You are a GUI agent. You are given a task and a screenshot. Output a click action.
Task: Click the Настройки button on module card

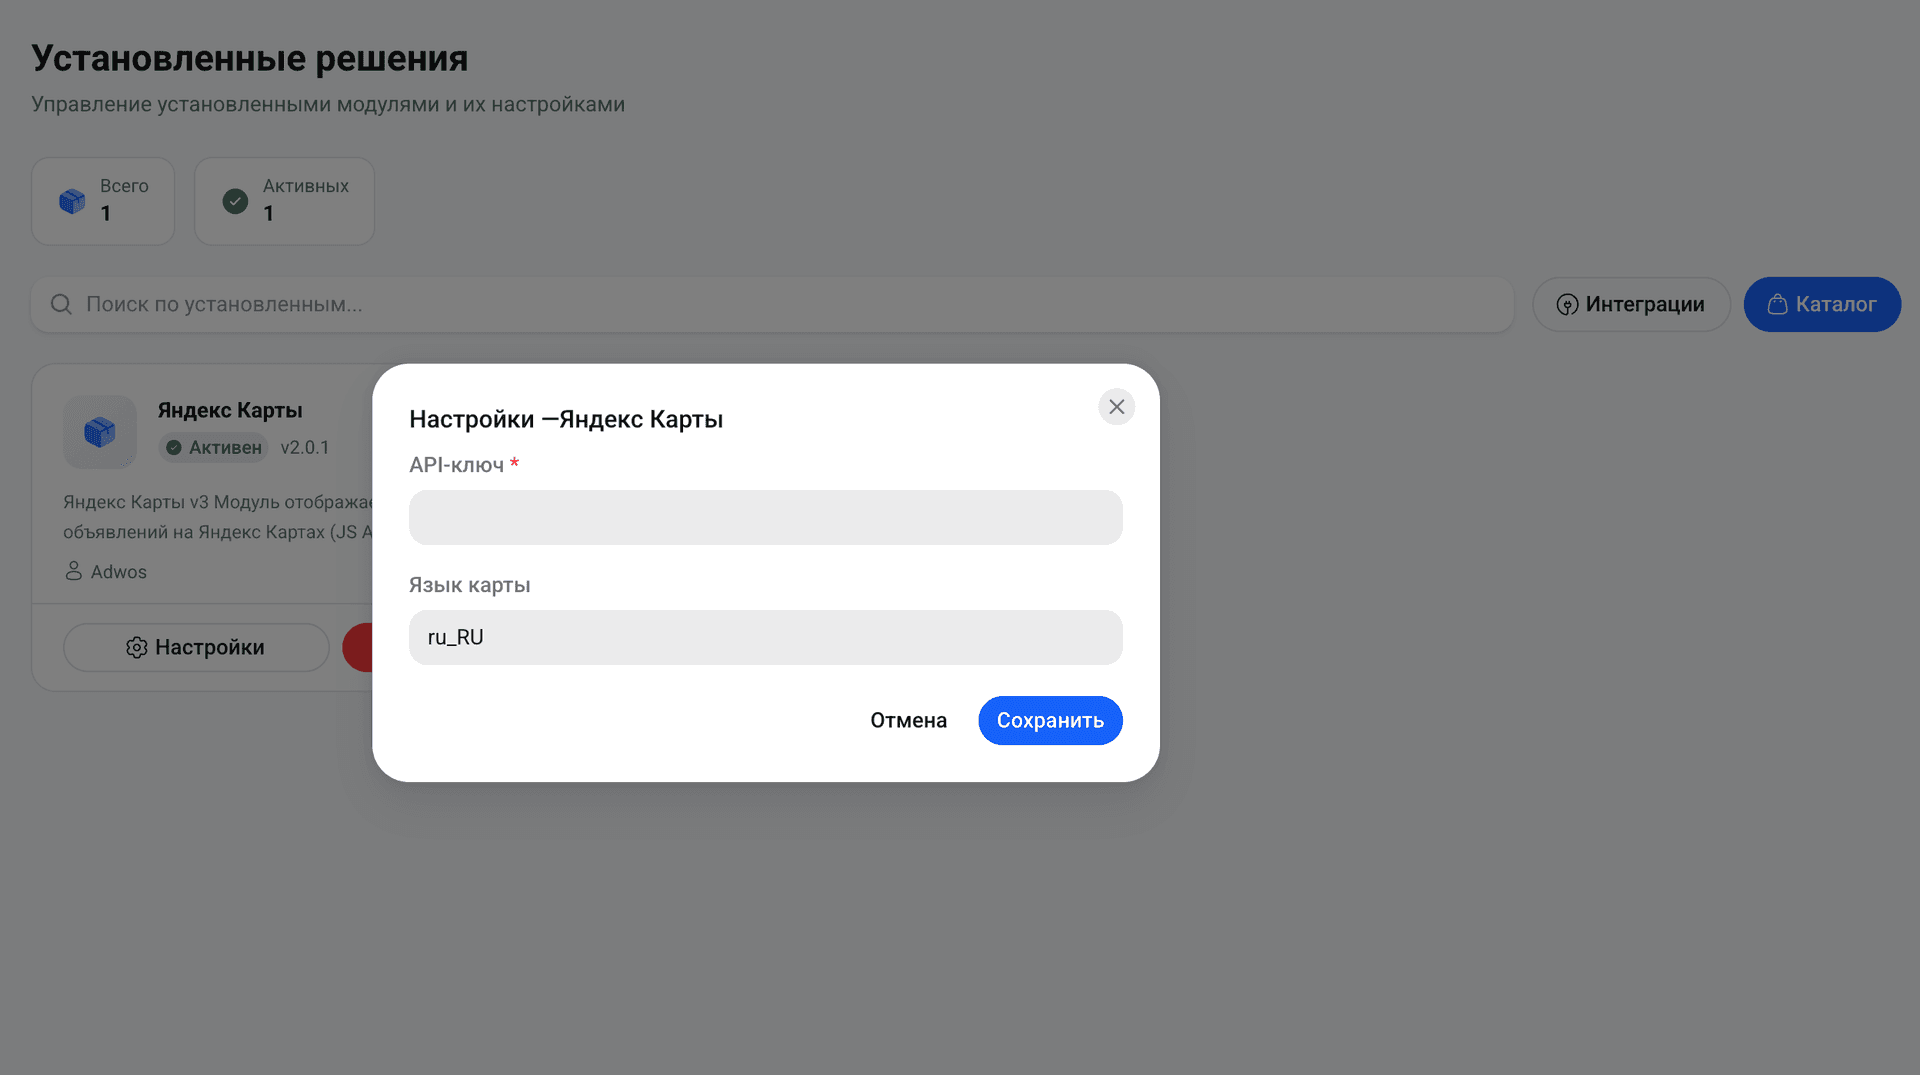pos(196,647)
